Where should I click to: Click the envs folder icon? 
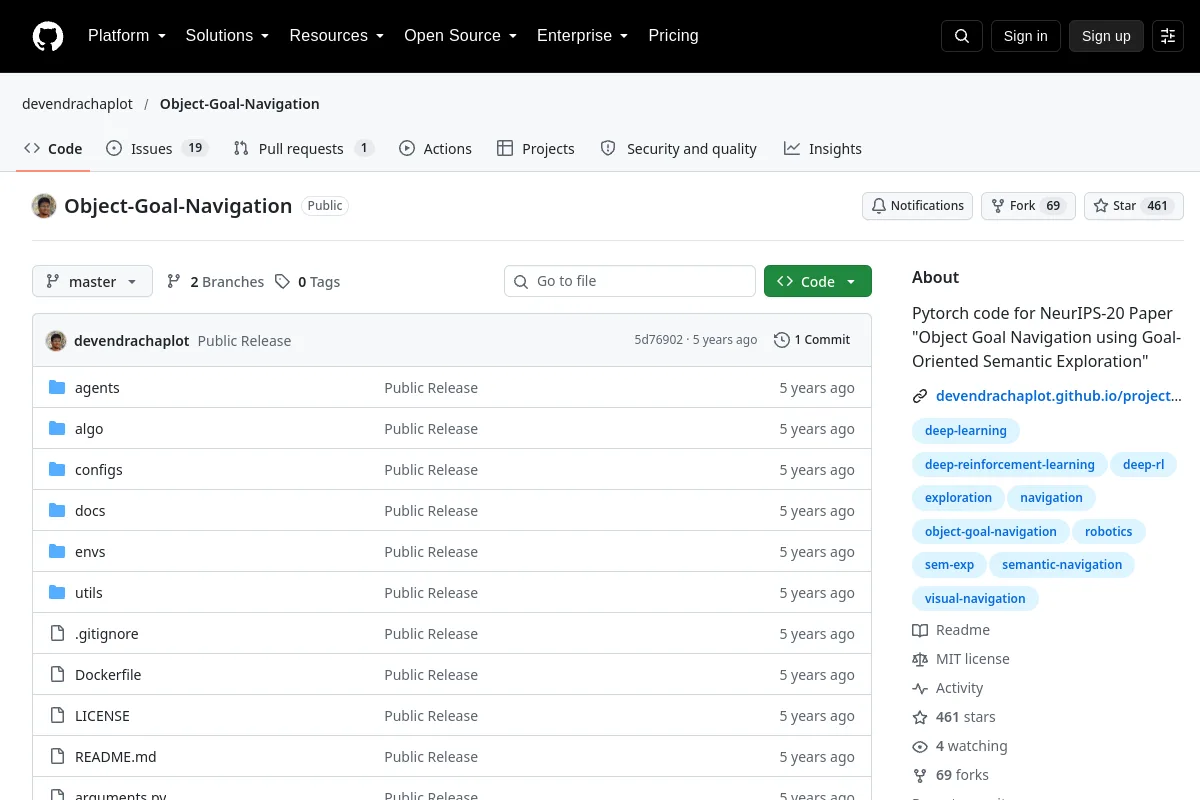57,552
